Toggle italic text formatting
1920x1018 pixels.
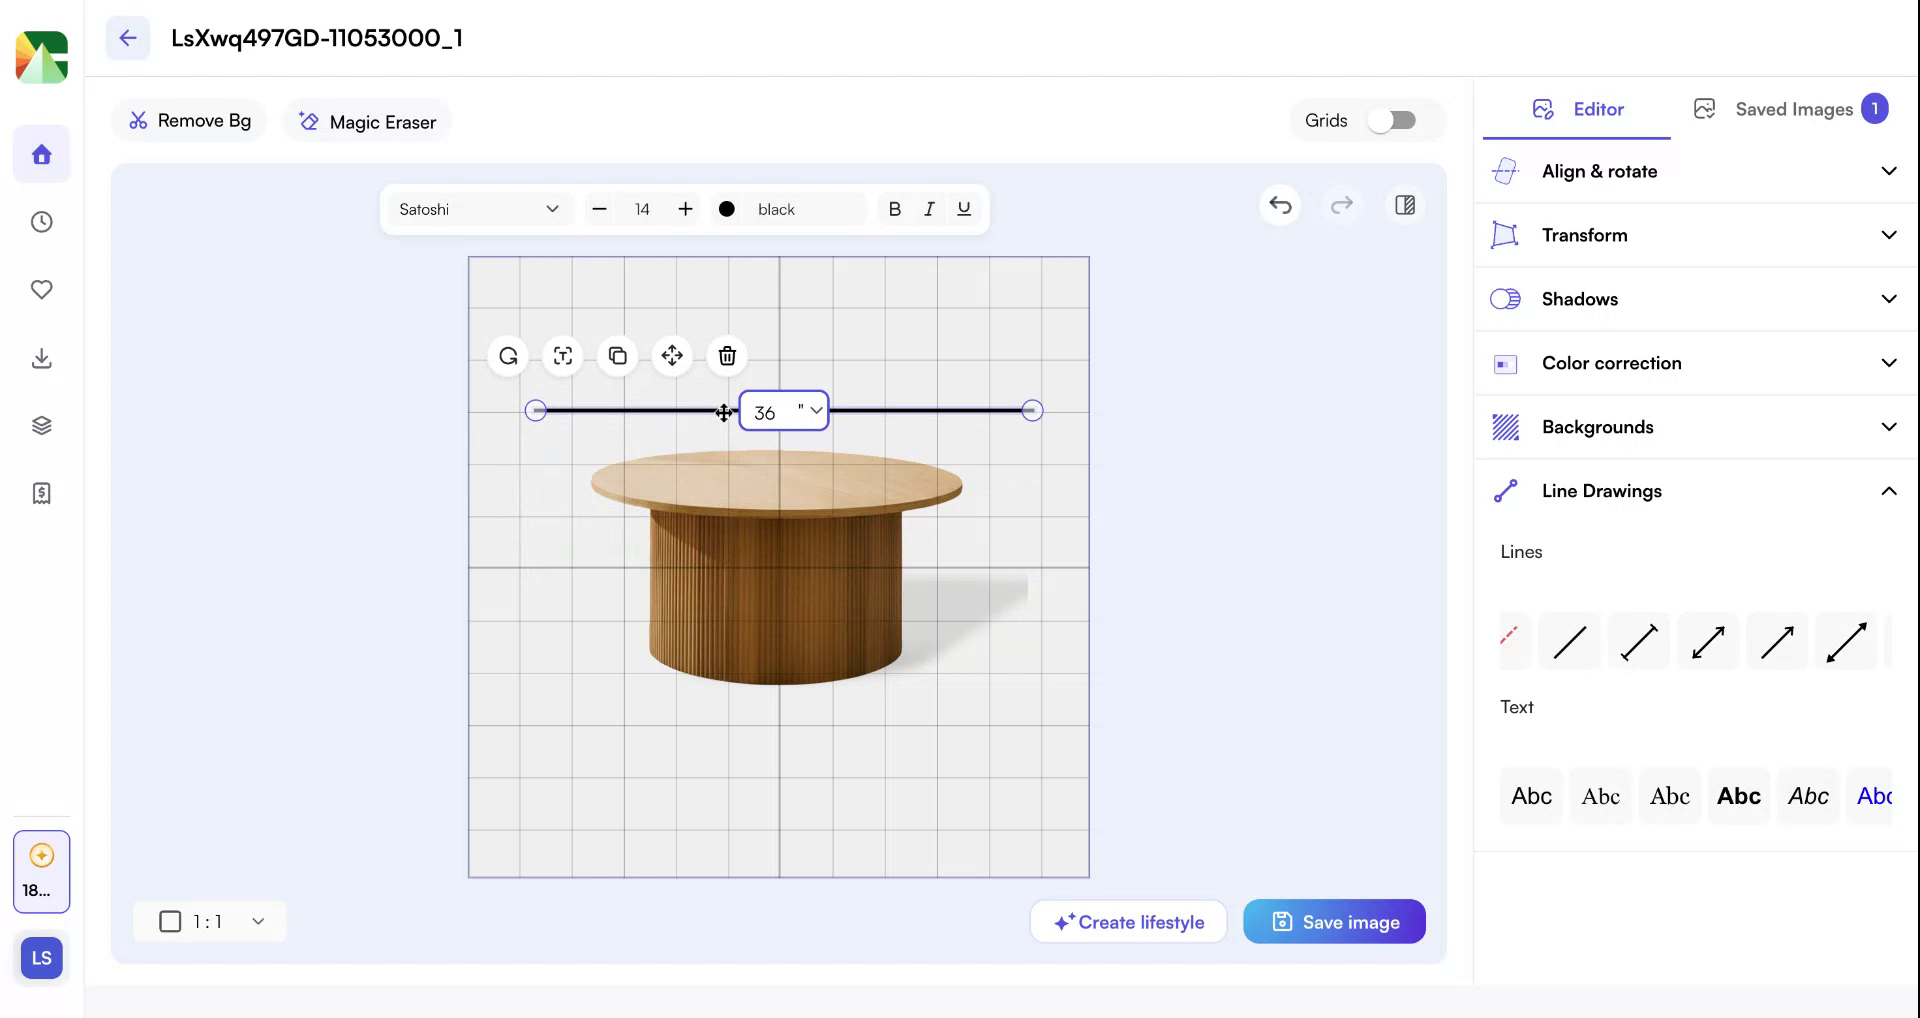pyautogui.click(x=929, y=209)
